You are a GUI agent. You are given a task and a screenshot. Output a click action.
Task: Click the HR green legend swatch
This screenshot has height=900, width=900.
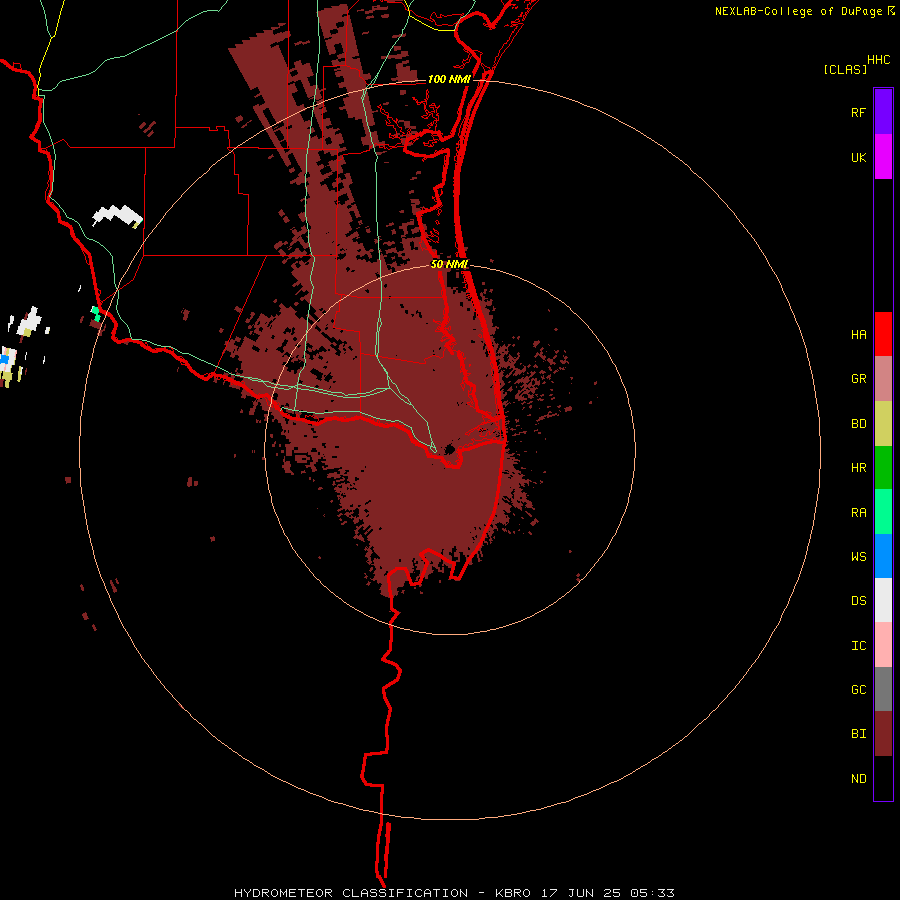pyautogui.click(x=883, y=468)
